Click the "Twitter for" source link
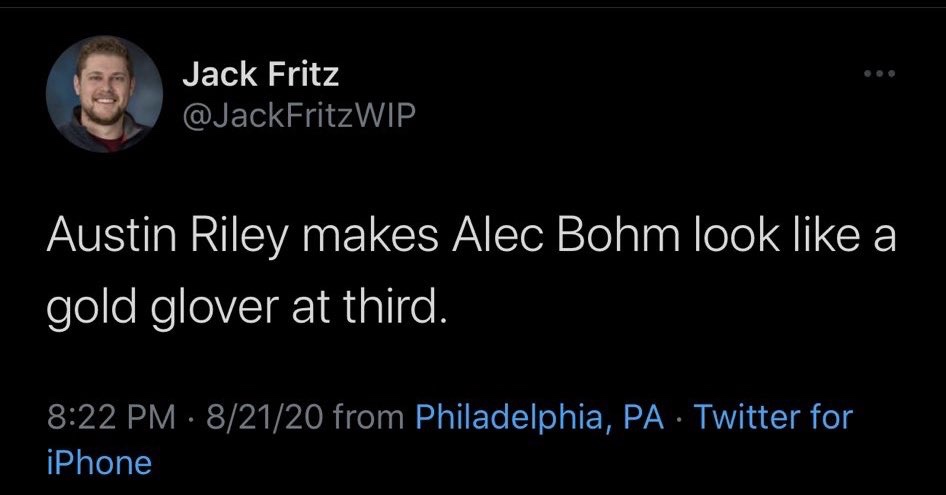Image resolution: width=946 pixels, height=495 pixels. click(x=773, y=416)
